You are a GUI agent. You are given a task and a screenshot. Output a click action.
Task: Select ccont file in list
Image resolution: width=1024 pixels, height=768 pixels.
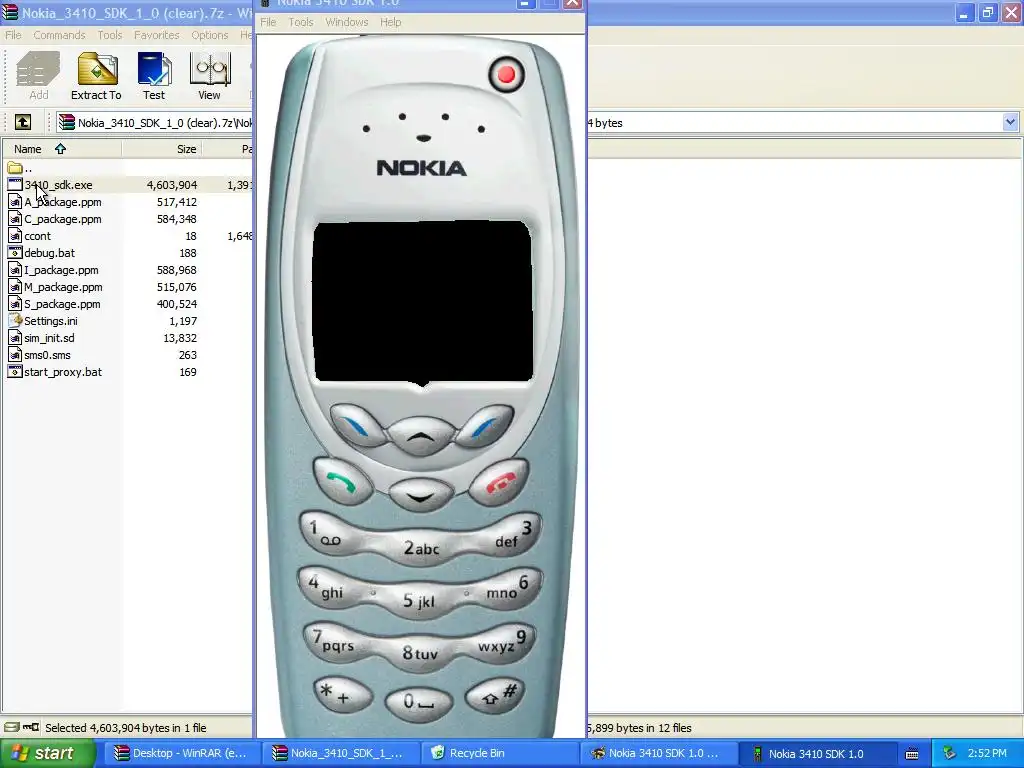coord(29,236)
